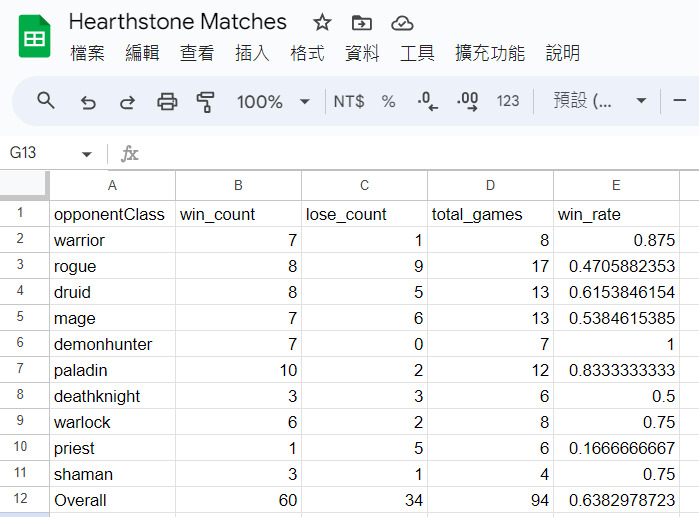699x517 pixels.
Task: Decrease decimal places
Action: tap(428, 101)
